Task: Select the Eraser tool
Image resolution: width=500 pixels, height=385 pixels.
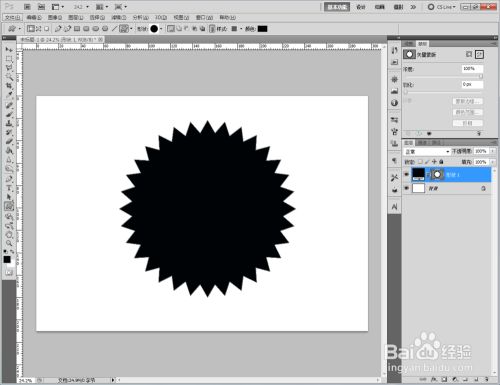Action: (x=9, y=142)
